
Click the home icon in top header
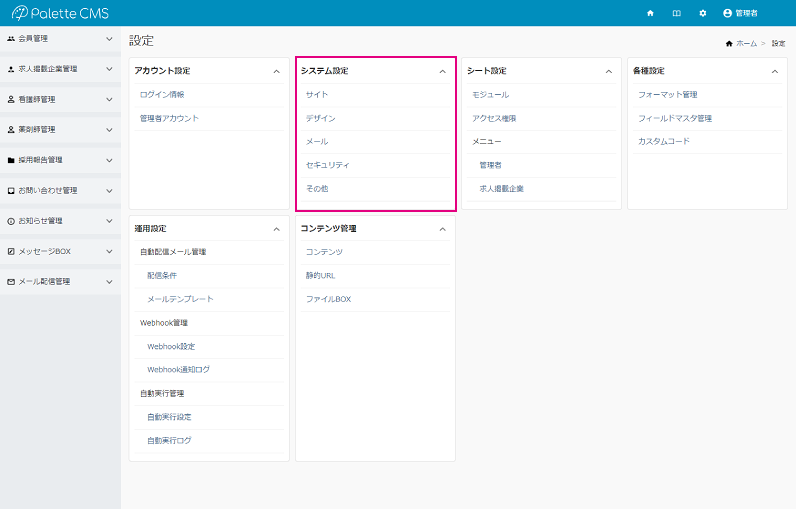point(650,13)
